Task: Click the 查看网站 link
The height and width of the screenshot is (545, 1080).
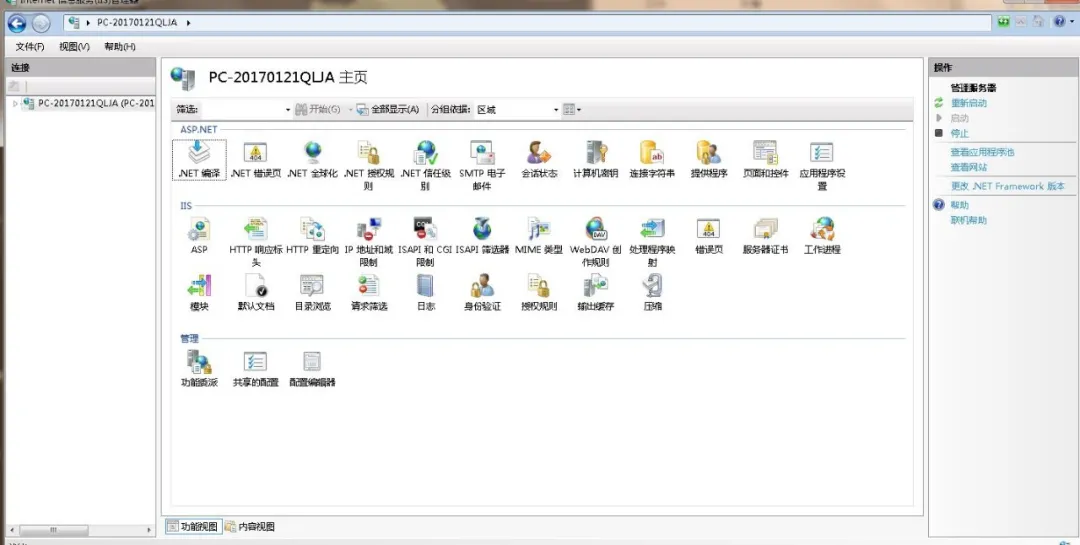Action: (968, 167)
